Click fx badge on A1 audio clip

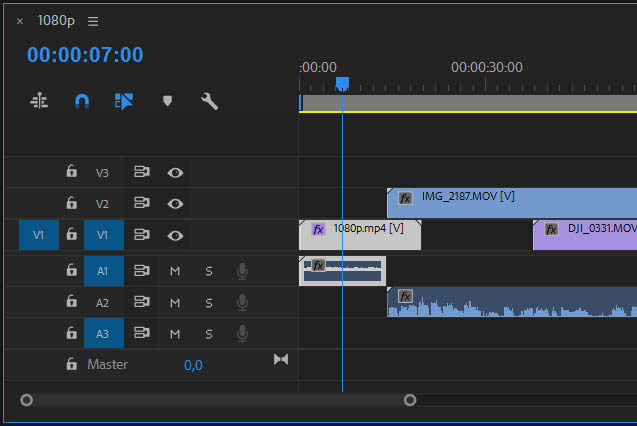tap(318, 266)
